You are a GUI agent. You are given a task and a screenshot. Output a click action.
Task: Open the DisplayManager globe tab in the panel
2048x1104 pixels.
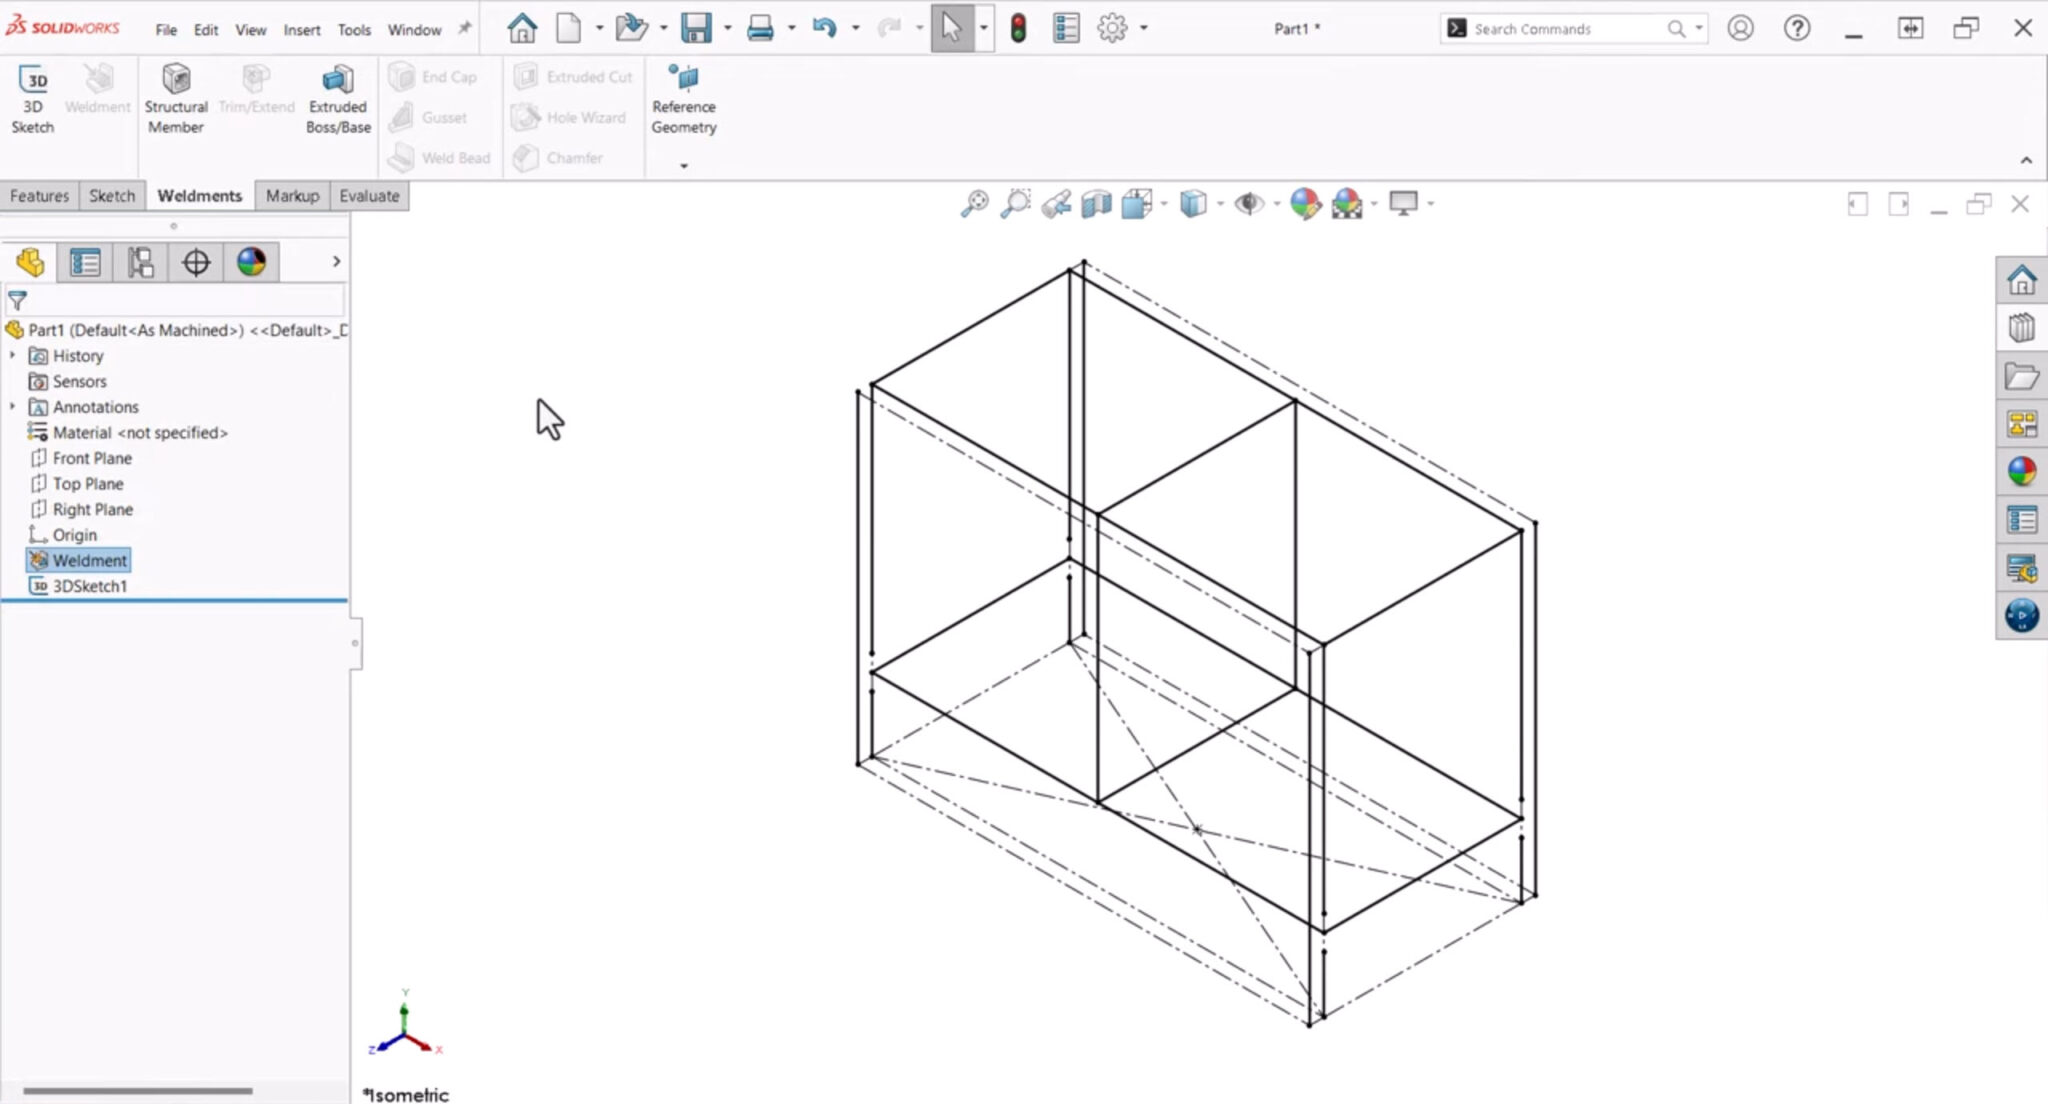(250, 262)
